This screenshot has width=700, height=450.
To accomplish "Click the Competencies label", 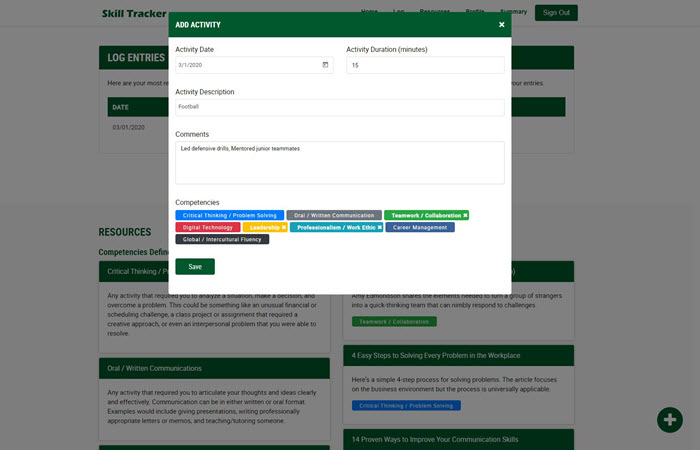I will (x=197, y=202).
